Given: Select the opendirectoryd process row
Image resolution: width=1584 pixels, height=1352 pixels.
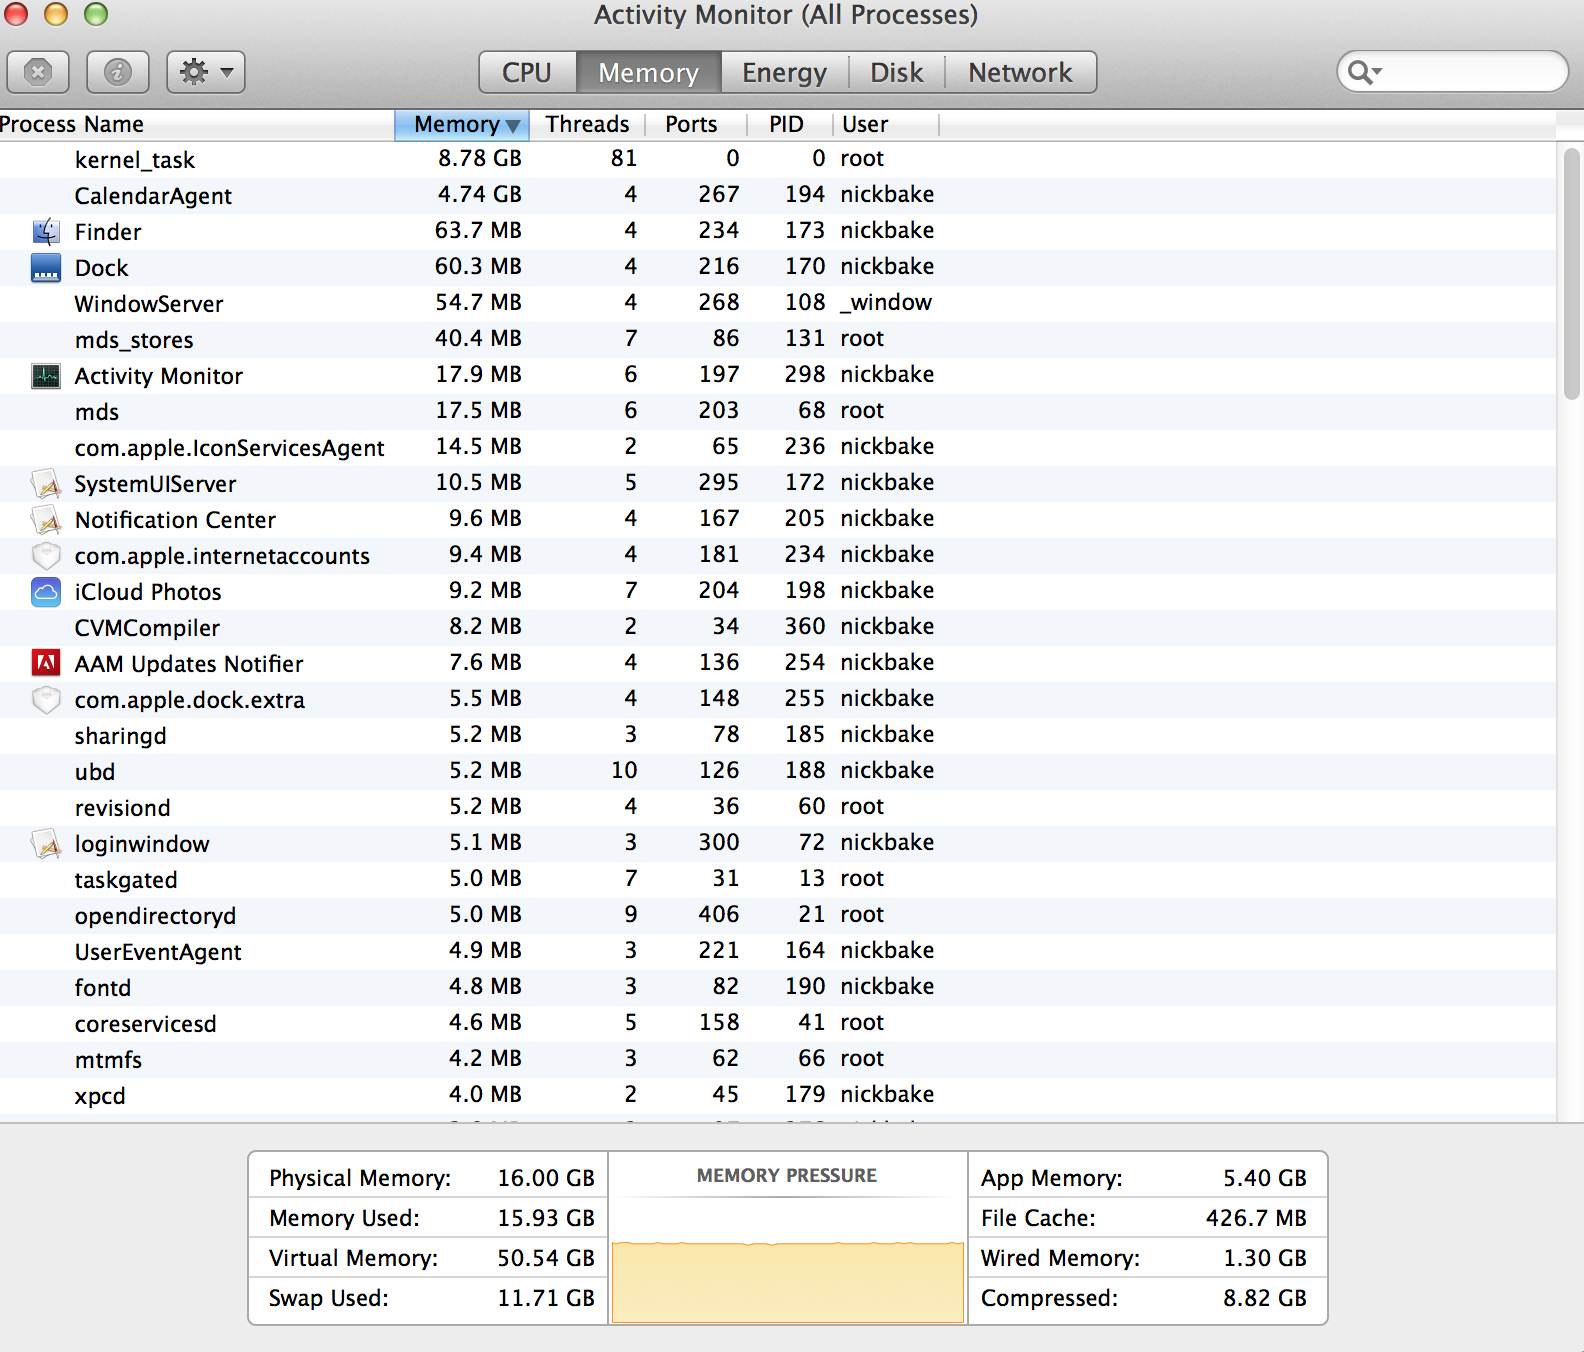Looking at the screenshot, I should 778,916.
